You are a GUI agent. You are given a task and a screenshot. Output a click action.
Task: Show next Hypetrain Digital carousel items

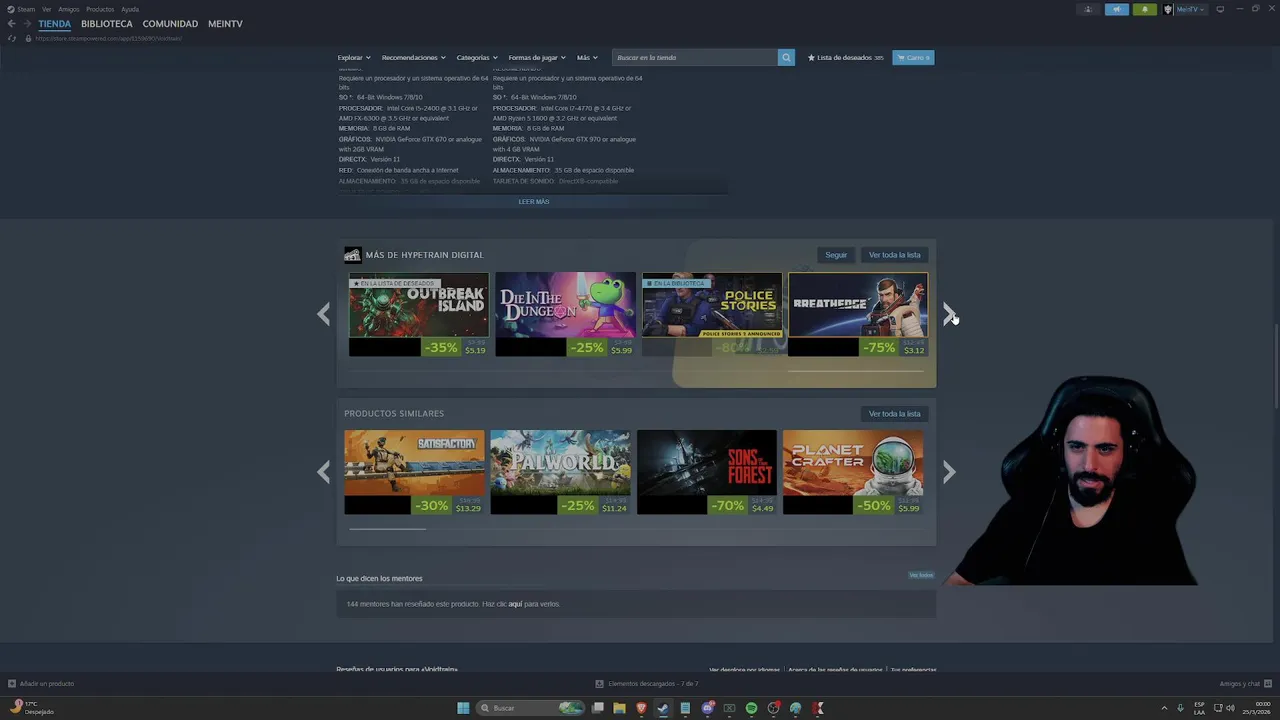pos(949,314)
